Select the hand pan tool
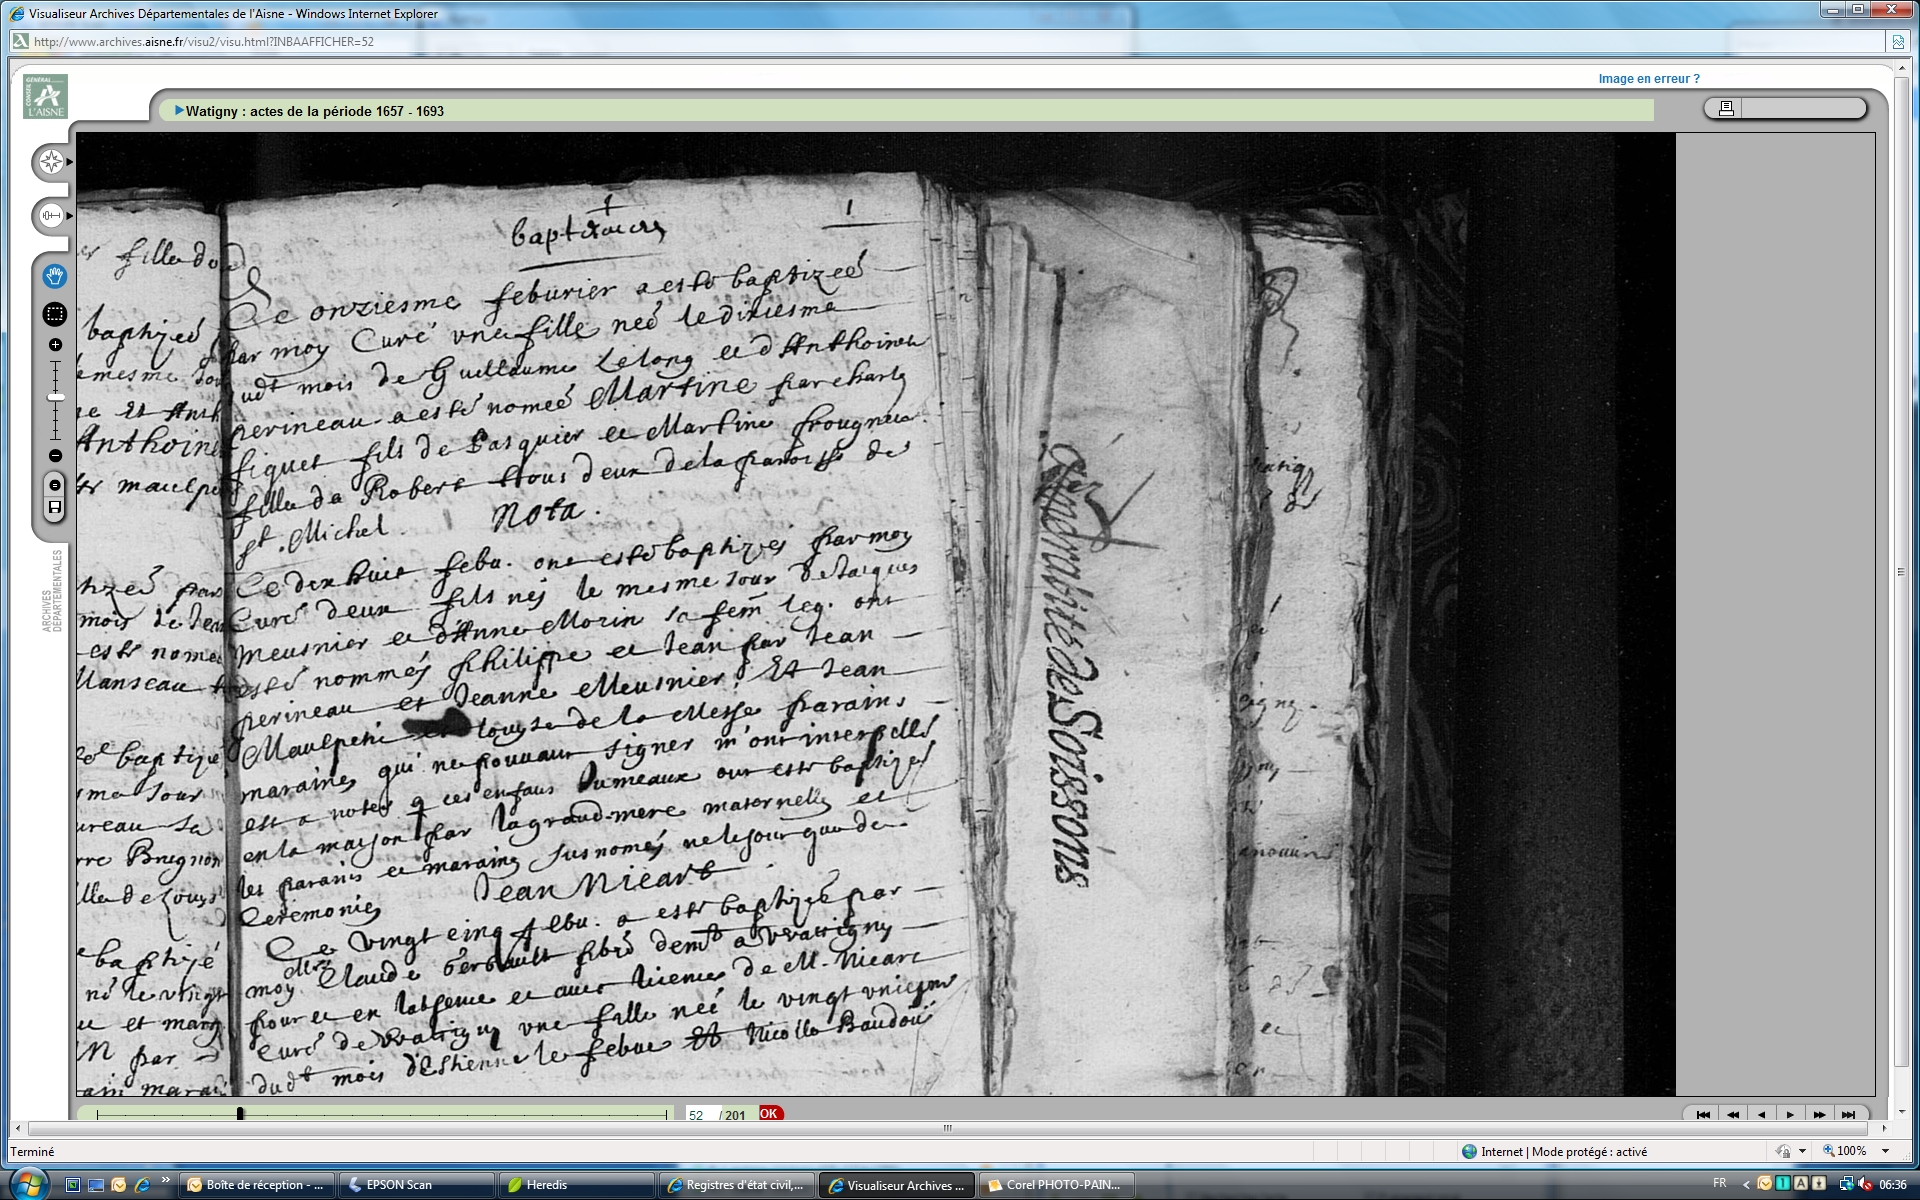1920x1200 pixels. pos(54,276)
